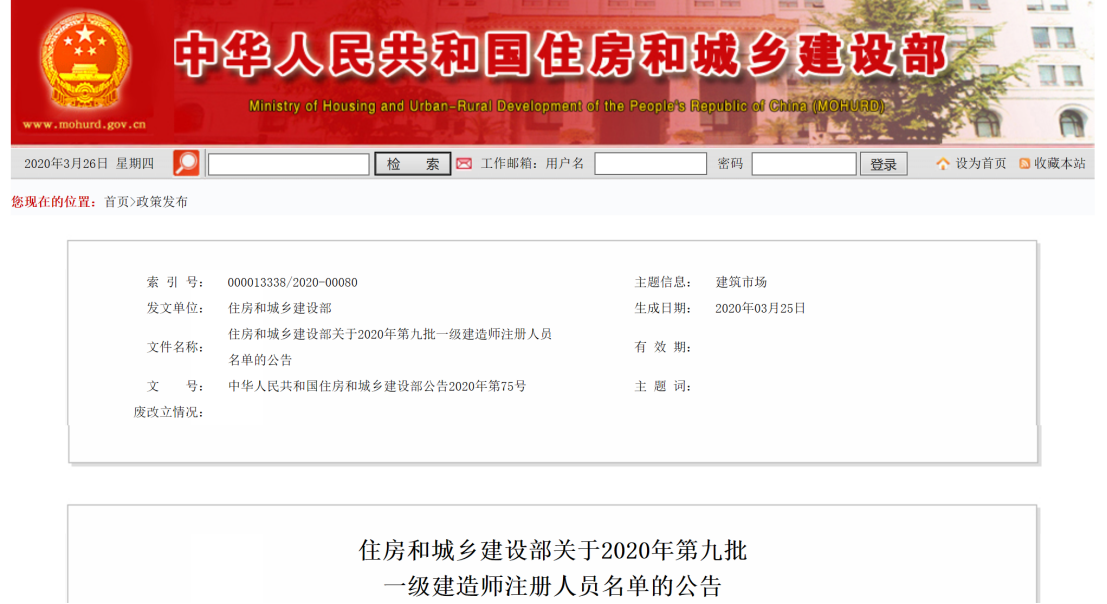
Task: Click the date 2020年3月26日 星期四
Action: pyautogui.click(x=89, y=164)
